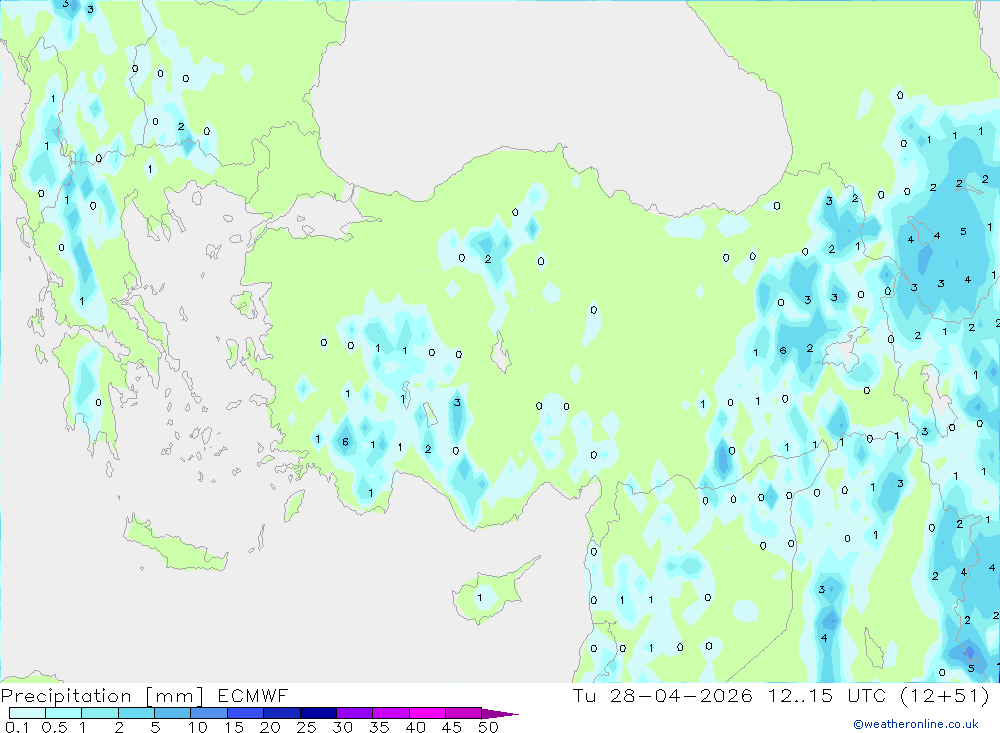Select the 15–20 mm blue legend swatch
The image size is (1000, 733).
point(245,713)
